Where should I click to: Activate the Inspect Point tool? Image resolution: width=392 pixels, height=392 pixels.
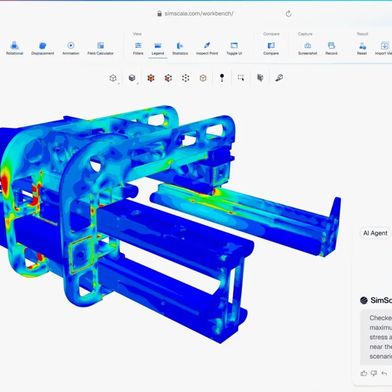pyautogui.click(x=207, y=48)
